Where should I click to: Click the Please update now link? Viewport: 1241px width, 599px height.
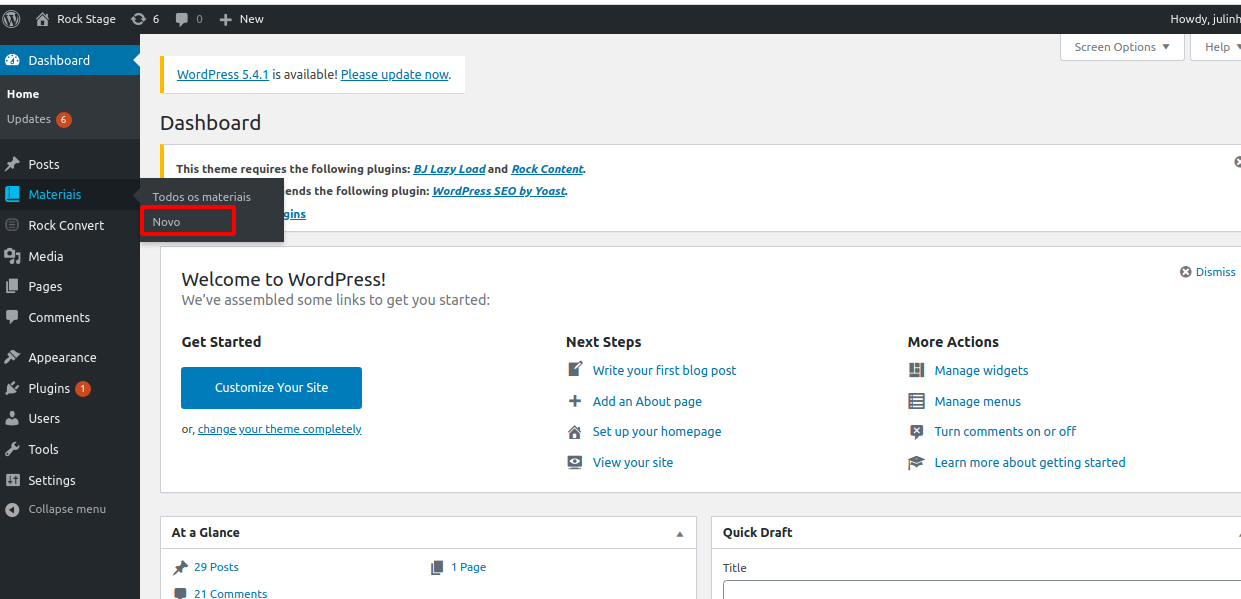click(394, 74)
